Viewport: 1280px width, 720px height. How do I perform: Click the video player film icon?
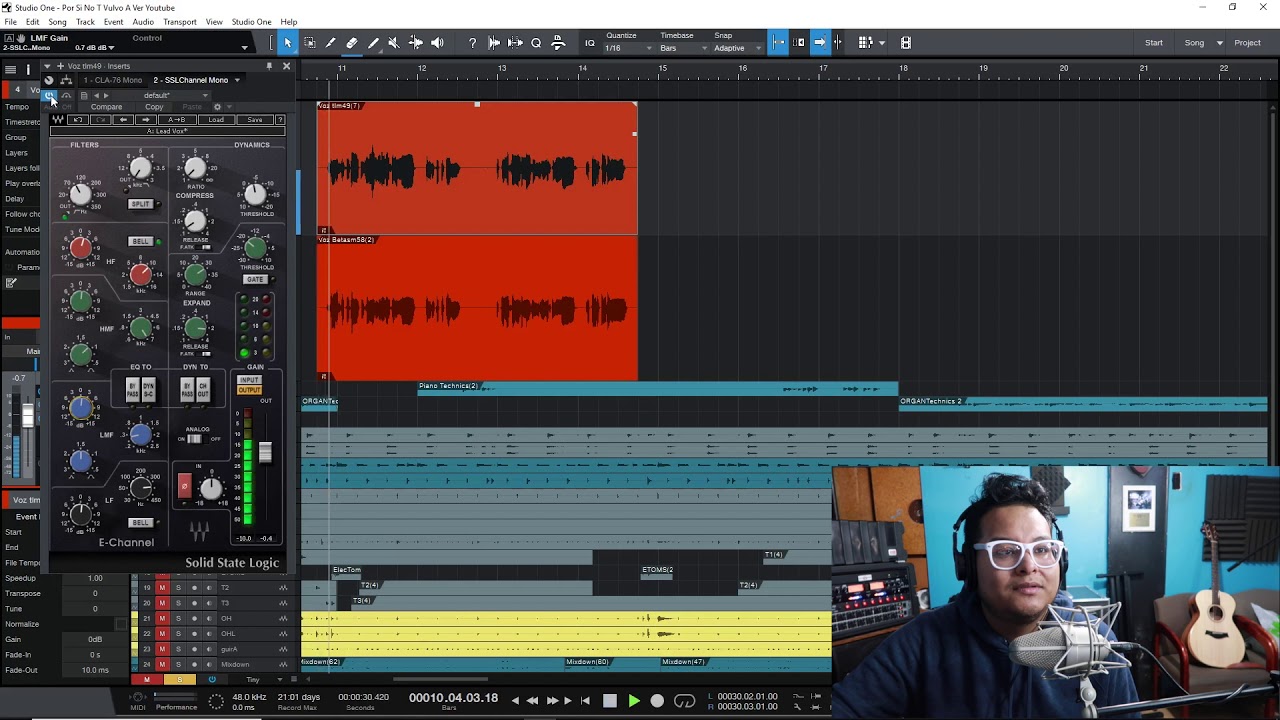pos(906,43)
